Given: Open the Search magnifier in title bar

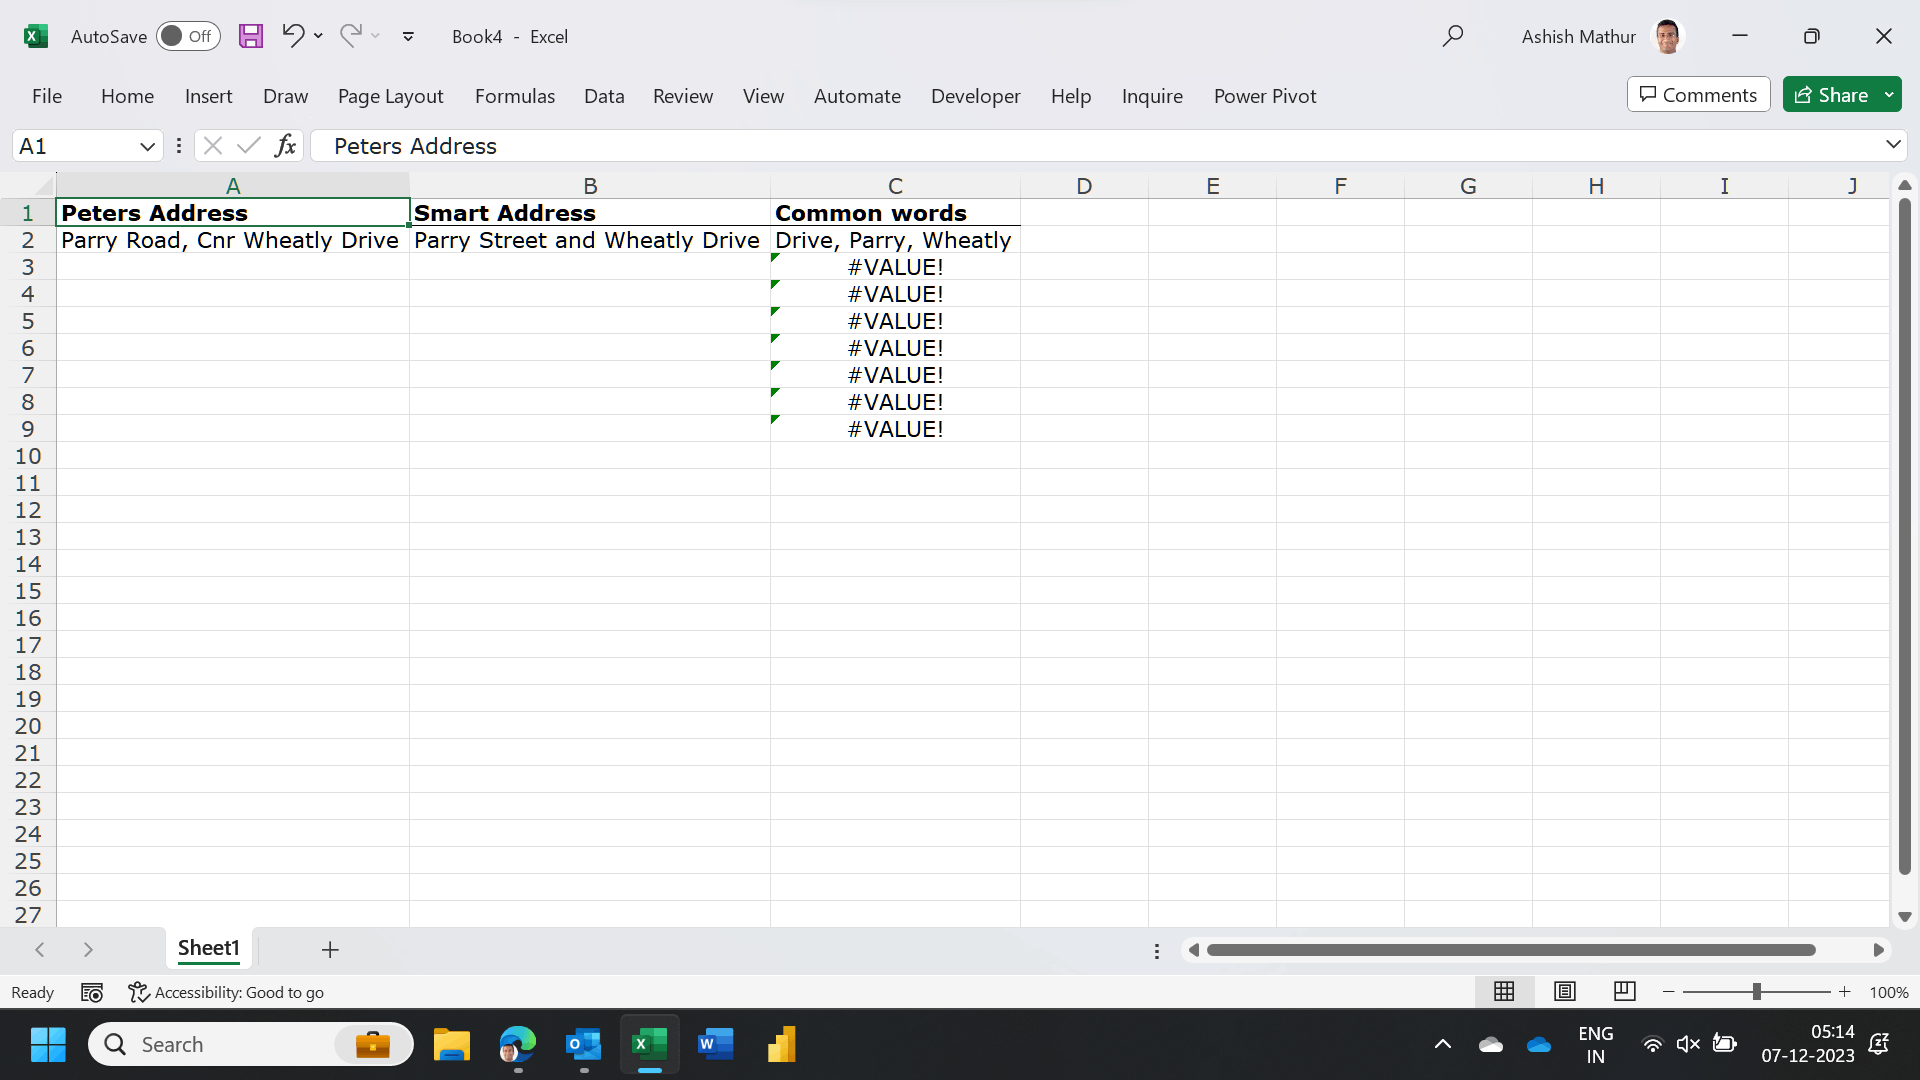Looking at the screenshot, I should point(1453,36).
